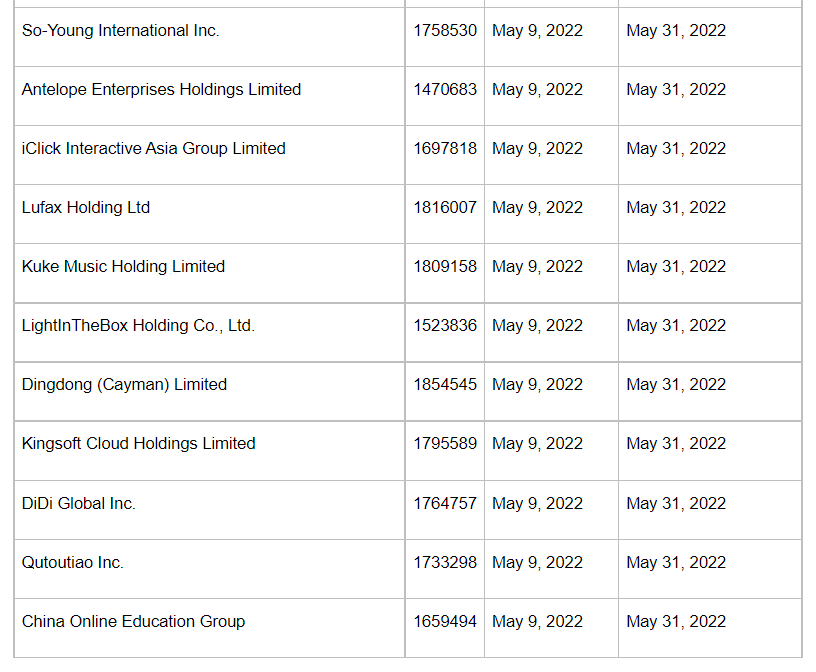
Task: Click number 1758530 for So-Young
Action: [445, 31]
